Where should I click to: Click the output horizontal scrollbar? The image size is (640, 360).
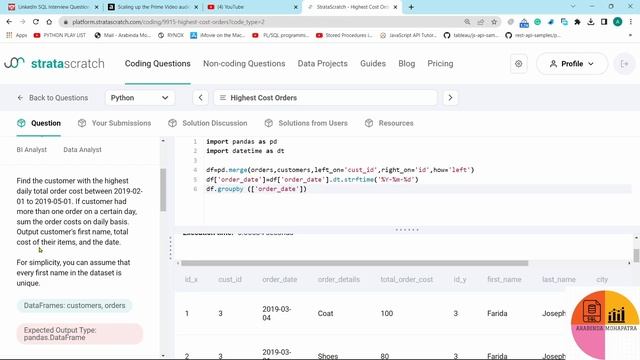pos(354,263)
